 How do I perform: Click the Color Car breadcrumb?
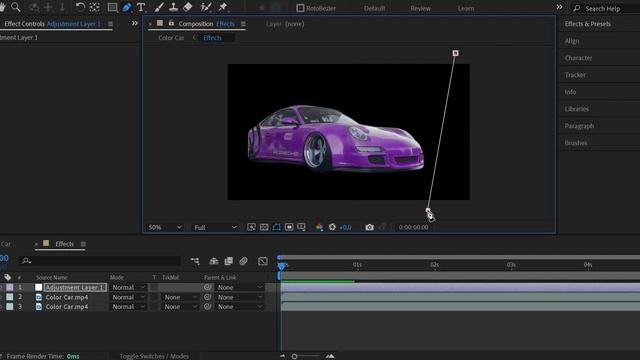coord(171,38)
